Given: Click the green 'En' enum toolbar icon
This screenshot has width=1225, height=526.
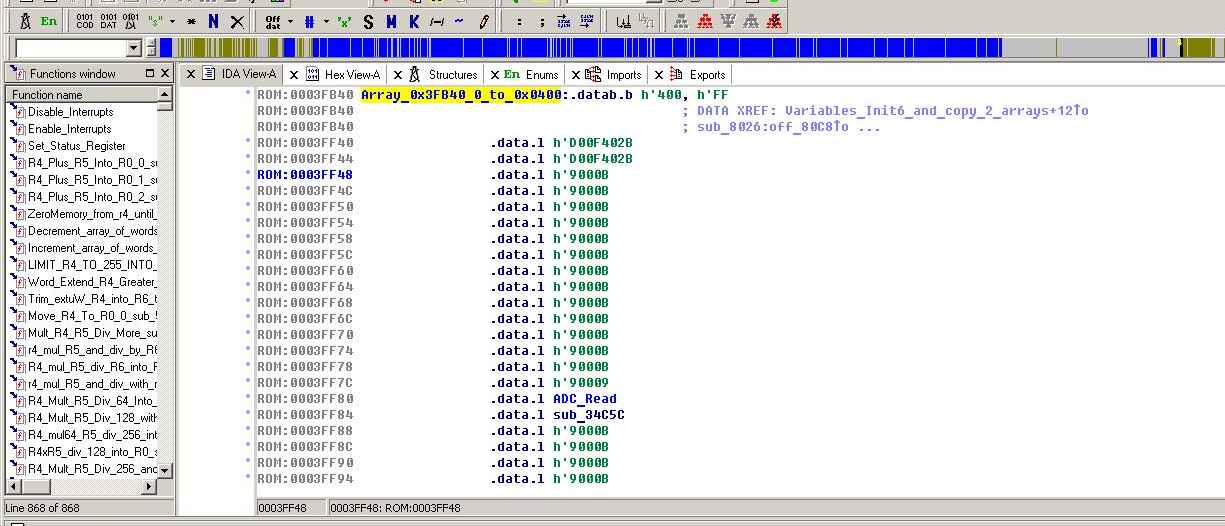Looking at the screenshot, I should [x=49, y=21].
